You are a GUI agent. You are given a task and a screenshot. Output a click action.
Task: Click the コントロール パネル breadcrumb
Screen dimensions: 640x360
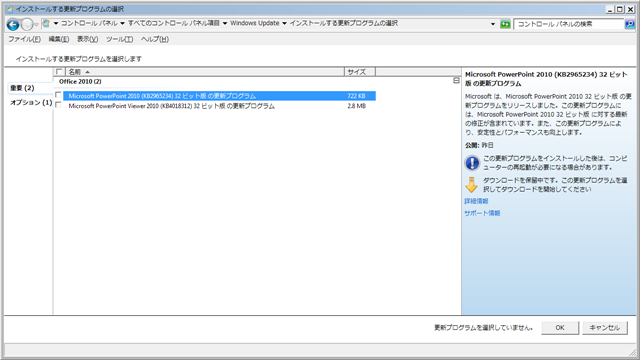pos(89,23)
